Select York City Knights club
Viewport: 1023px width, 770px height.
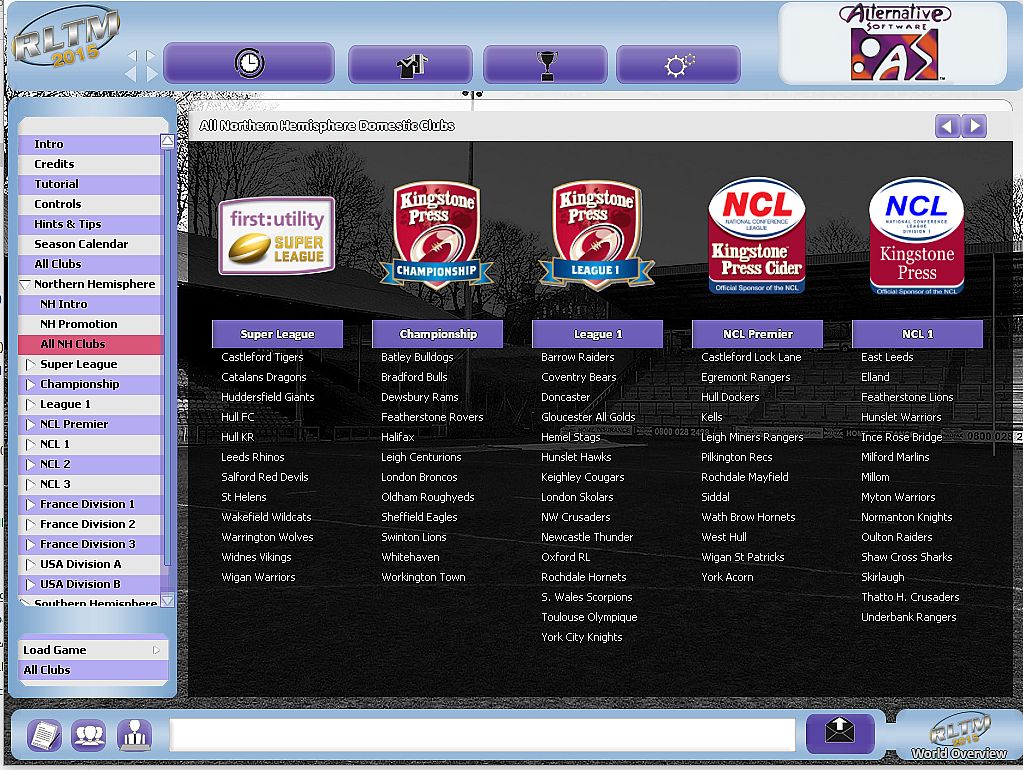pyautogui.click(x=582, y=638)
